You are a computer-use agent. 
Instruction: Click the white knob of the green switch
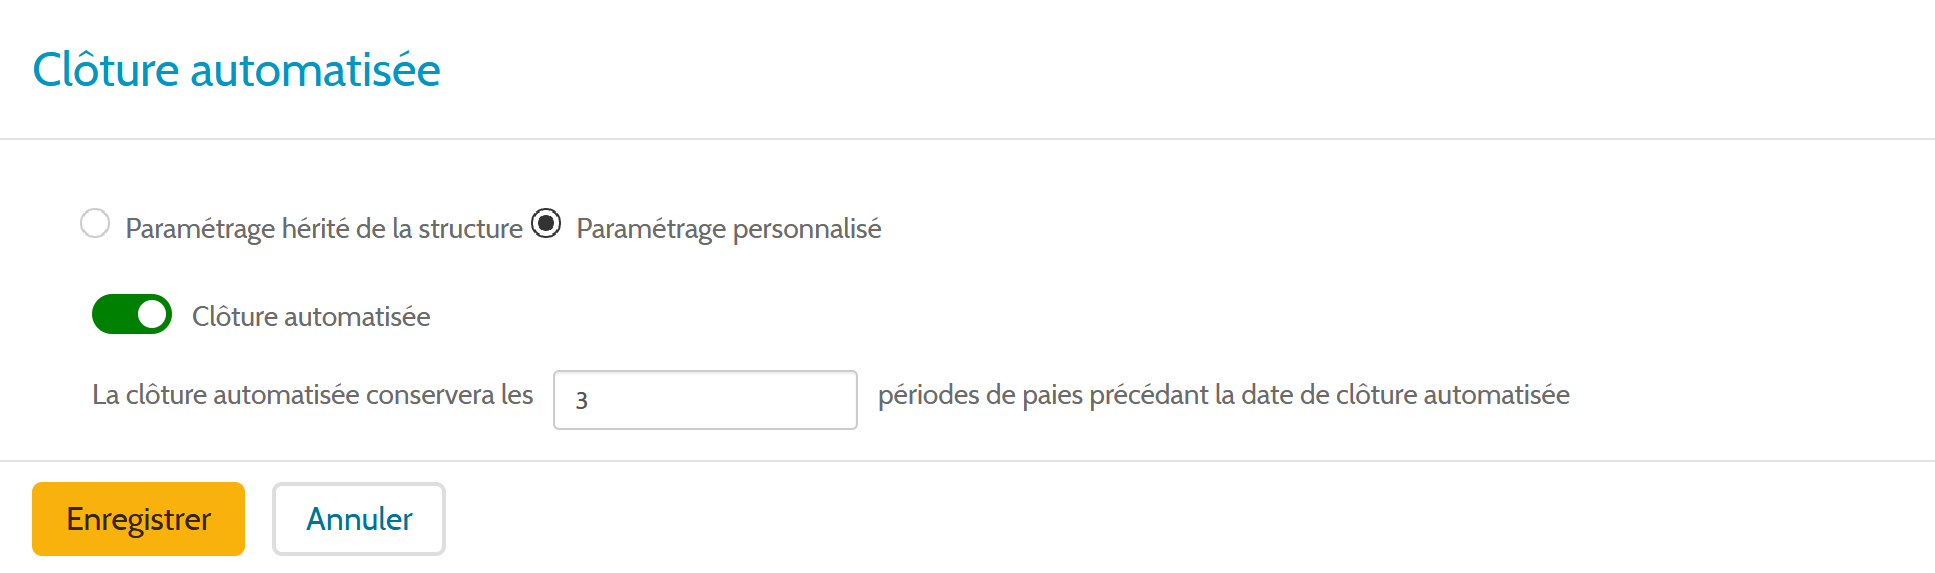click(x=152, y=314)
